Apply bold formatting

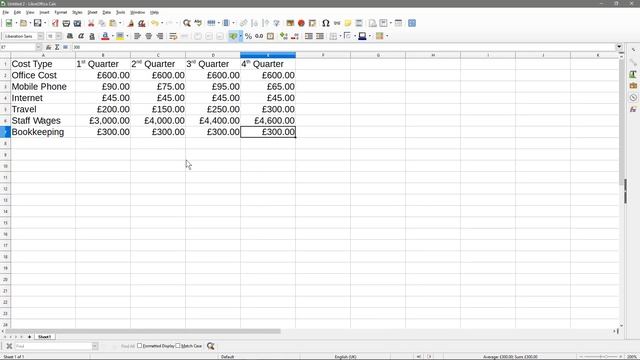click(x=70, y=36)
